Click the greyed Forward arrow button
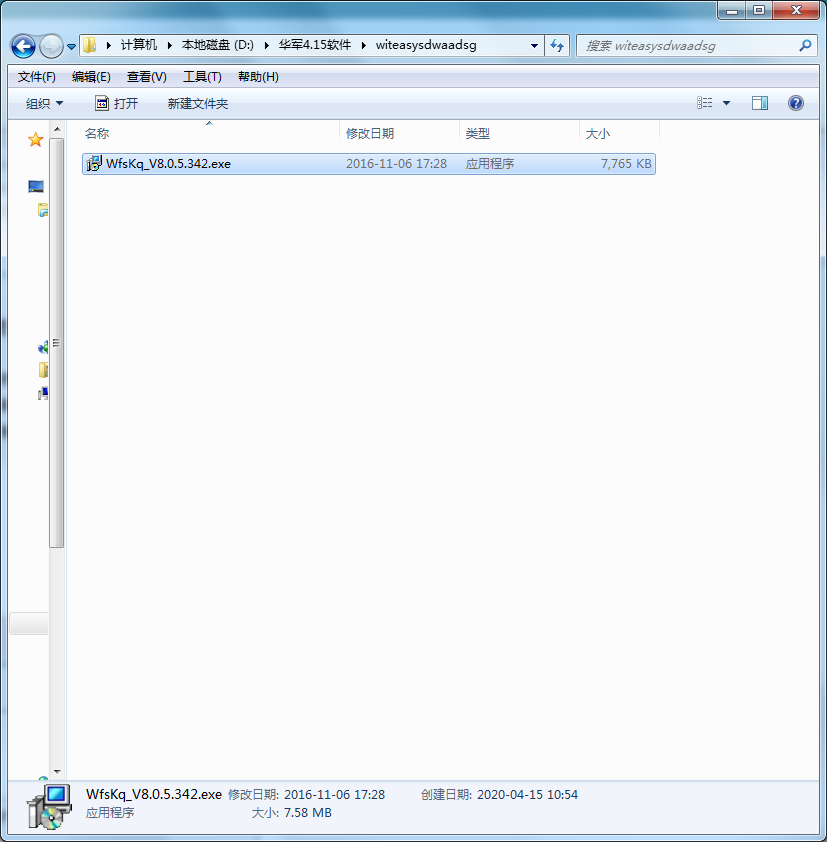 point(52,46)
